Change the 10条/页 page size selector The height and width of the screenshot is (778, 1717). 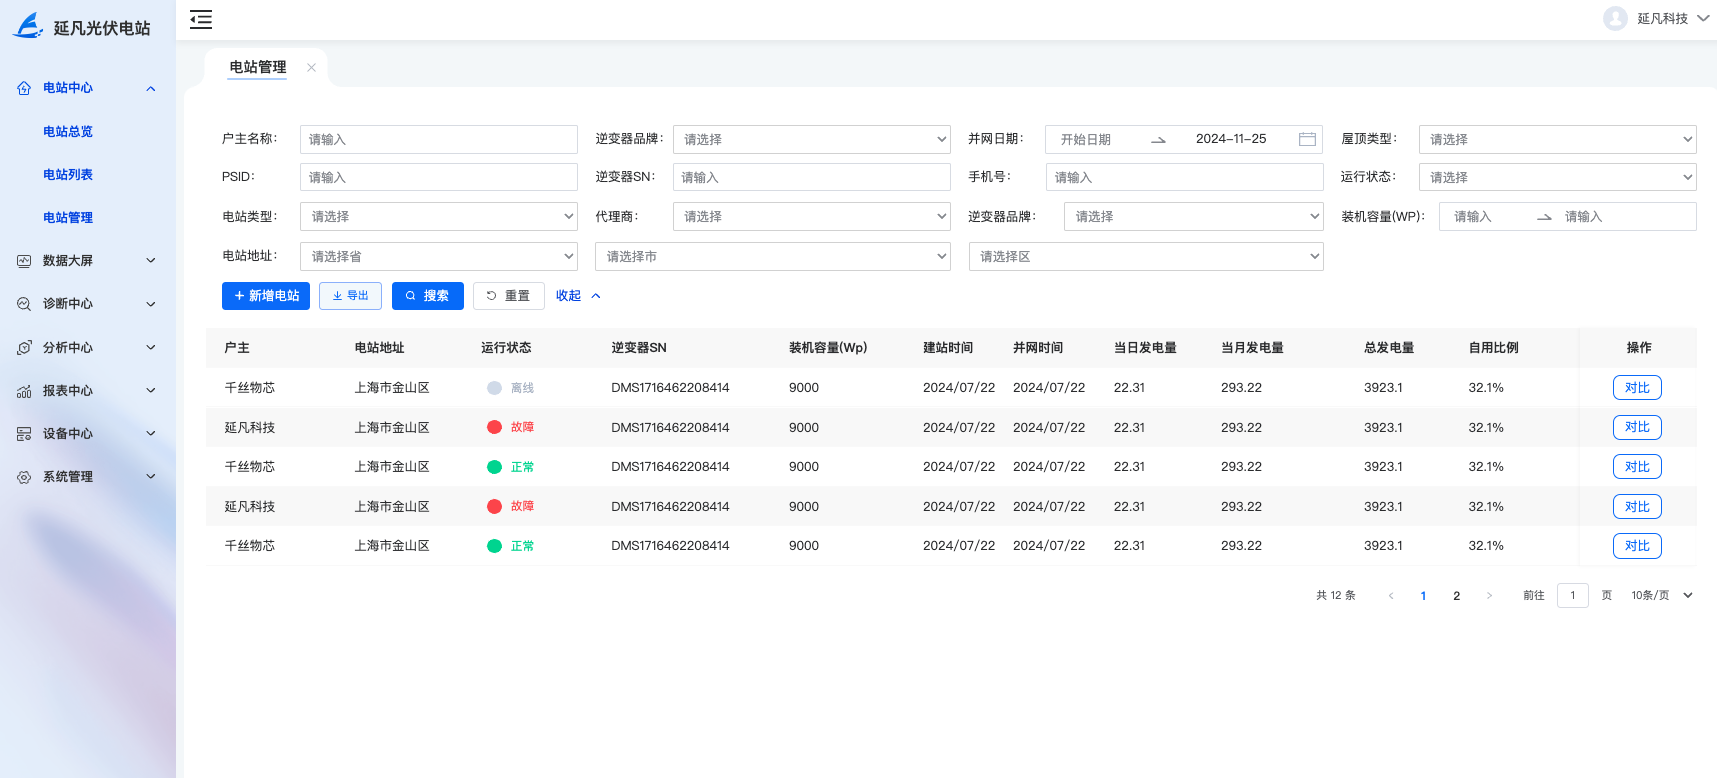(x=1661, y=595)
